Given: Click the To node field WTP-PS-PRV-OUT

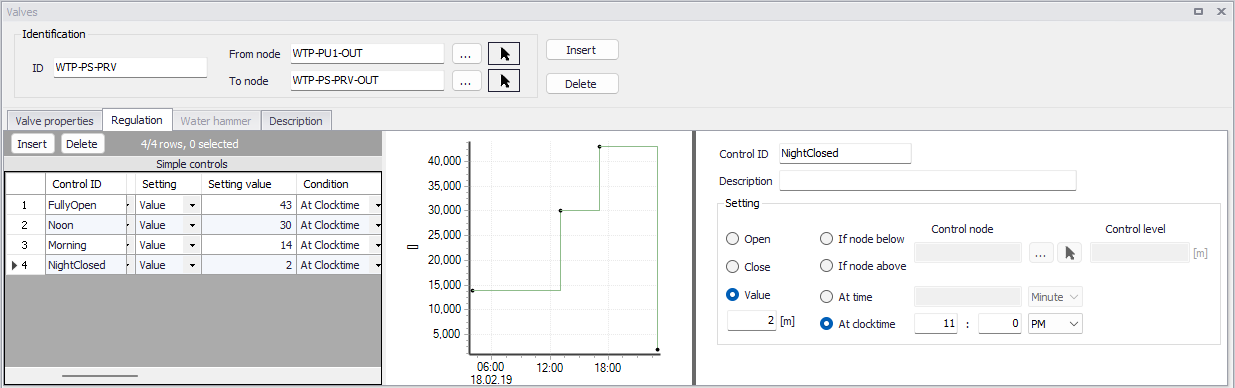Looking at the screenshot, I should [366, 80].
